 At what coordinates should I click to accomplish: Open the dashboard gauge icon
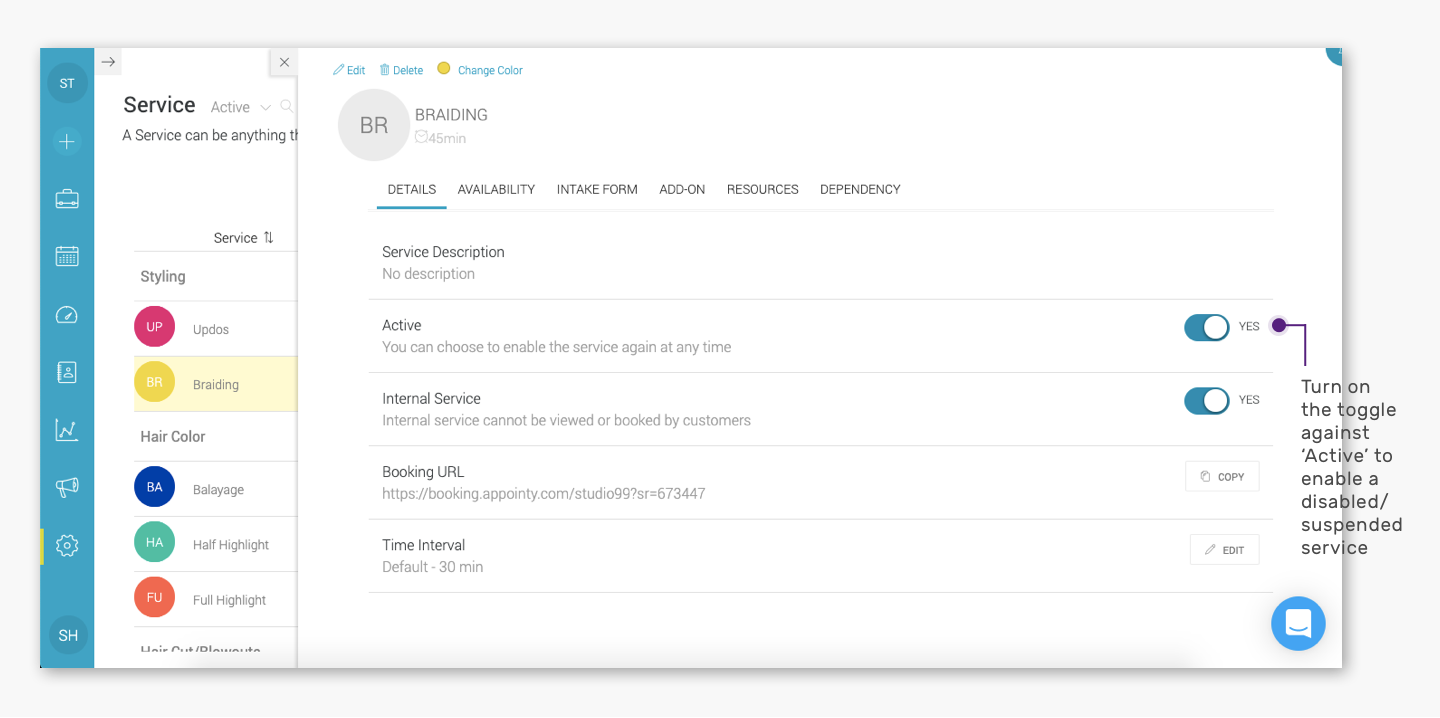67,315
